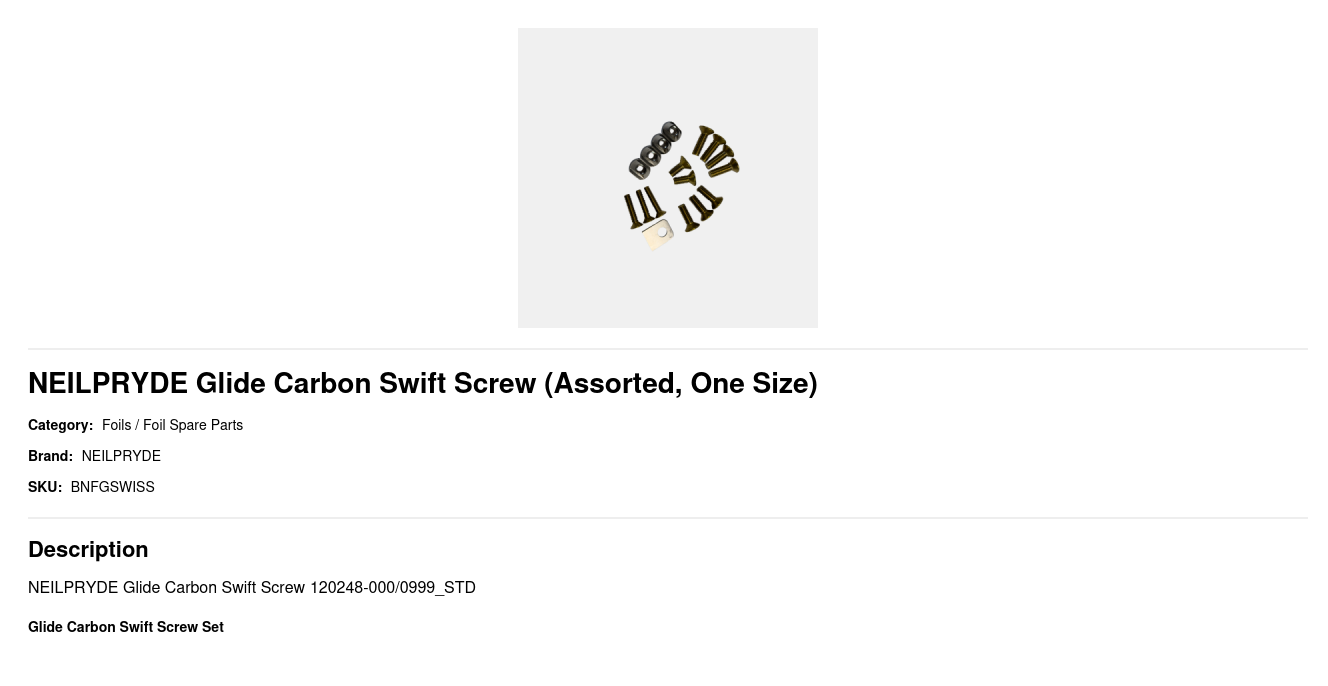Click the "Brand:" label
This screenshot has width=1328, height=686.
click(50, 456)
